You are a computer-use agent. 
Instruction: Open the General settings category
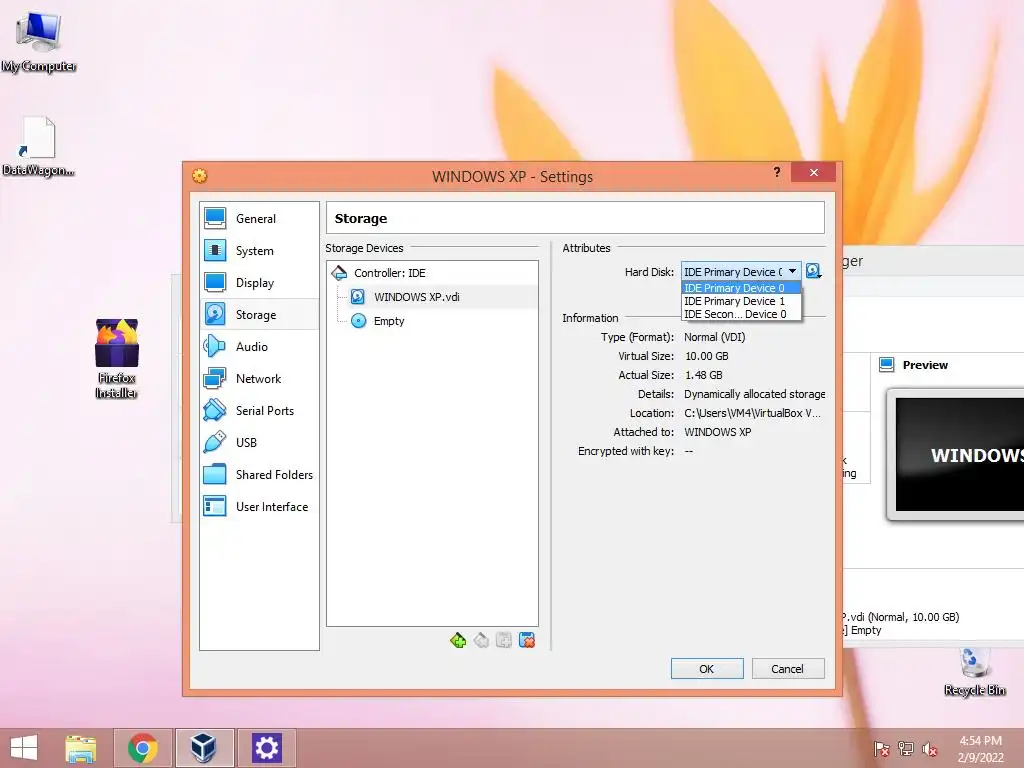click(259, 219)
